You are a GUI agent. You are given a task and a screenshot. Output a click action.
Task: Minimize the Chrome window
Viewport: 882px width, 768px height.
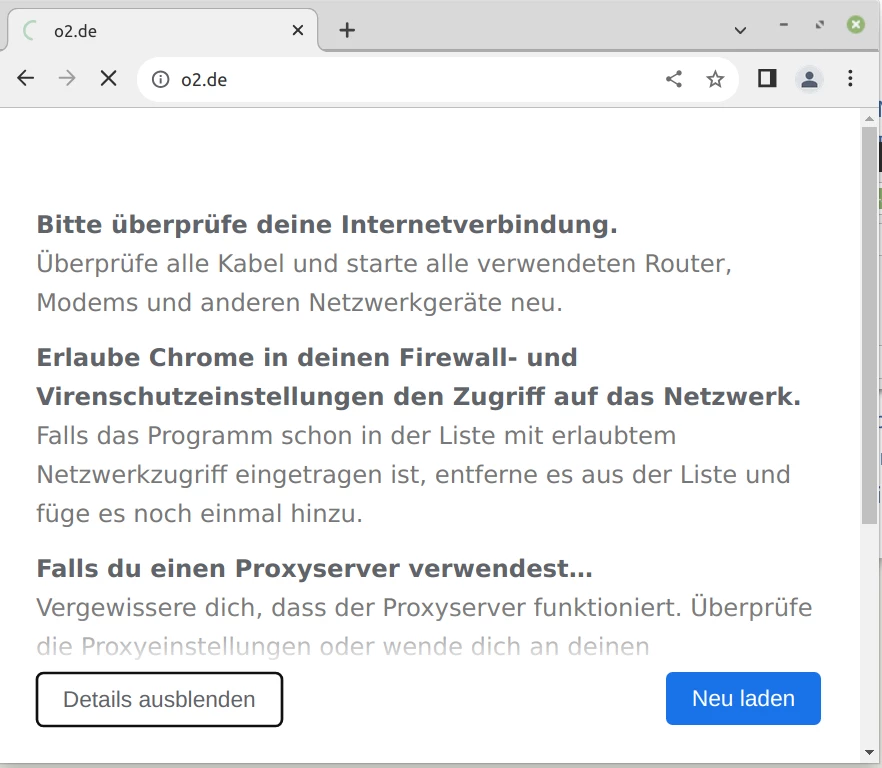click(x=784, y=25)
